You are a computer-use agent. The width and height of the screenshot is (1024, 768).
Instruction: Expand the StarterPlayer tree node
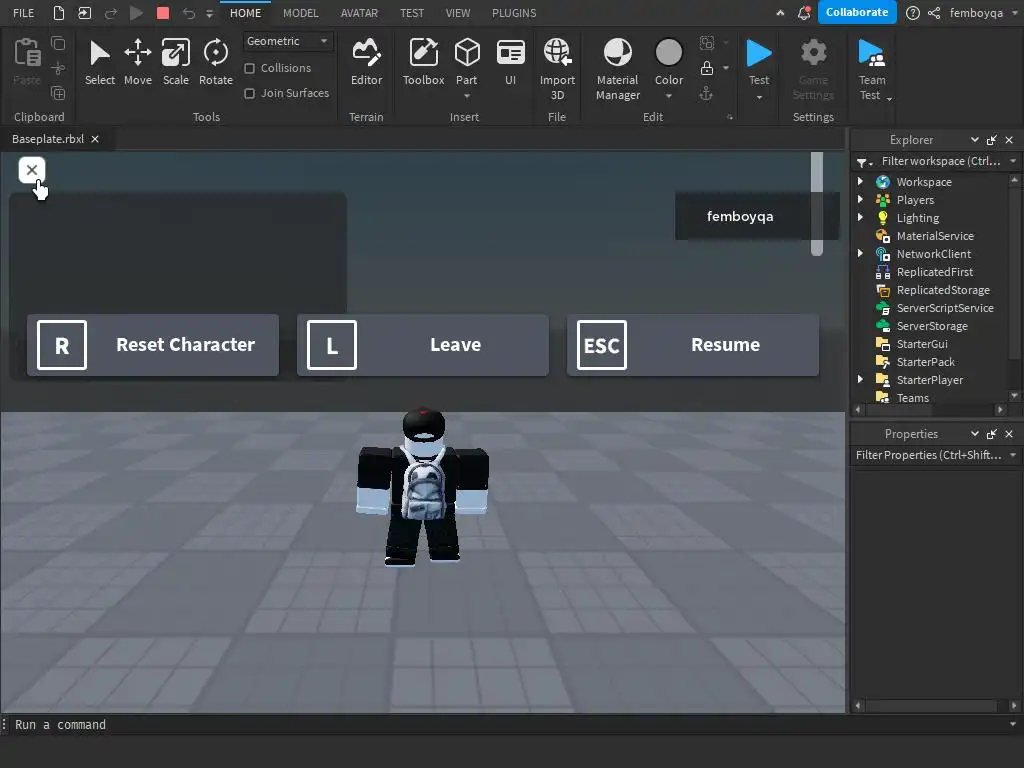click(x=861, y=379)
